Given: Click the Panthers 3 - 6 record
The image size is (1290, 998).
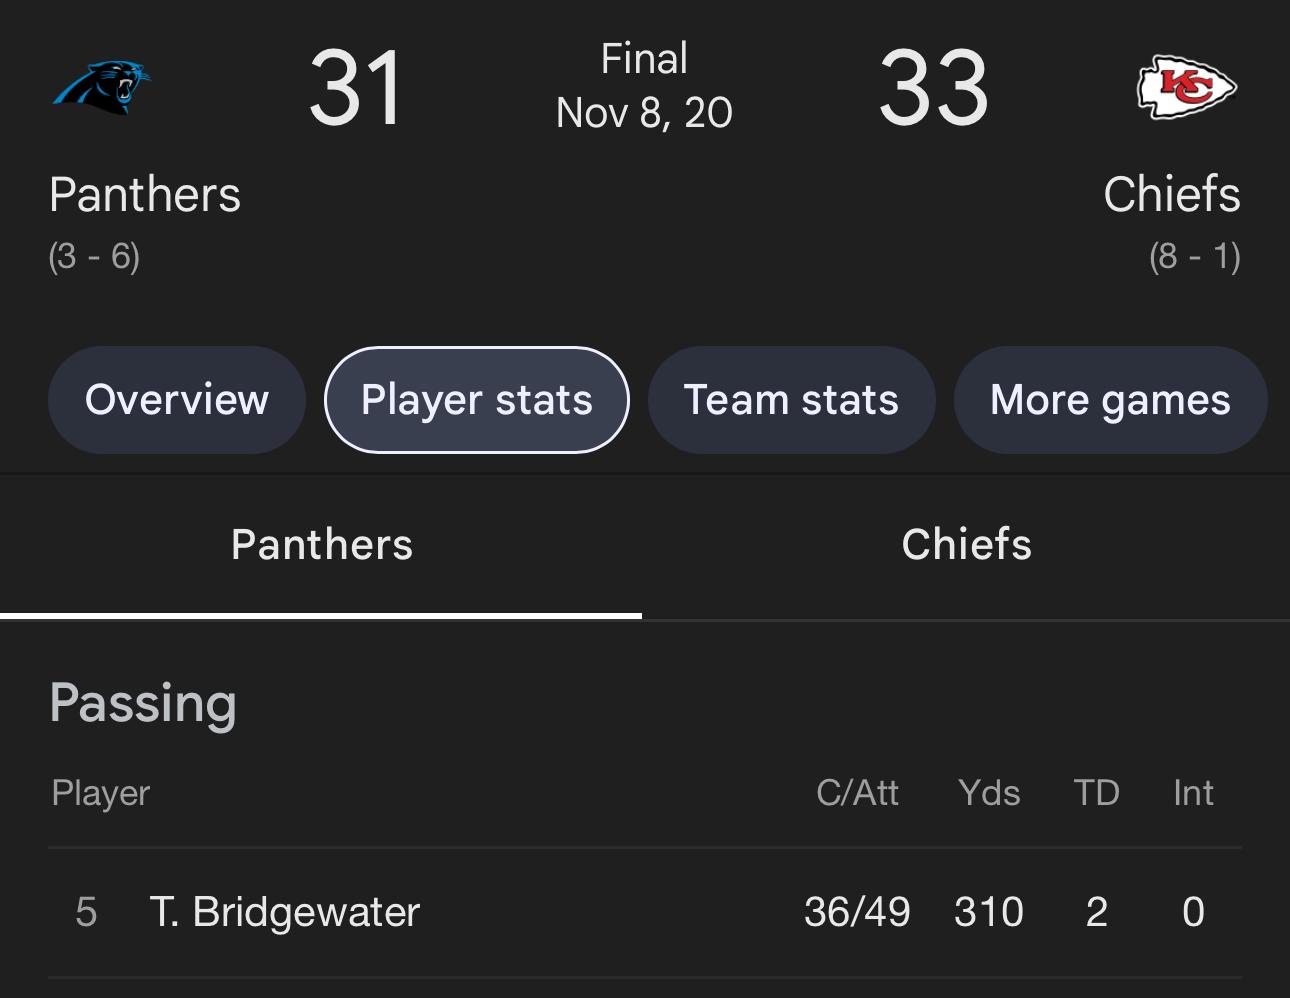Looking at the screenshot, I should coord(94,257).
